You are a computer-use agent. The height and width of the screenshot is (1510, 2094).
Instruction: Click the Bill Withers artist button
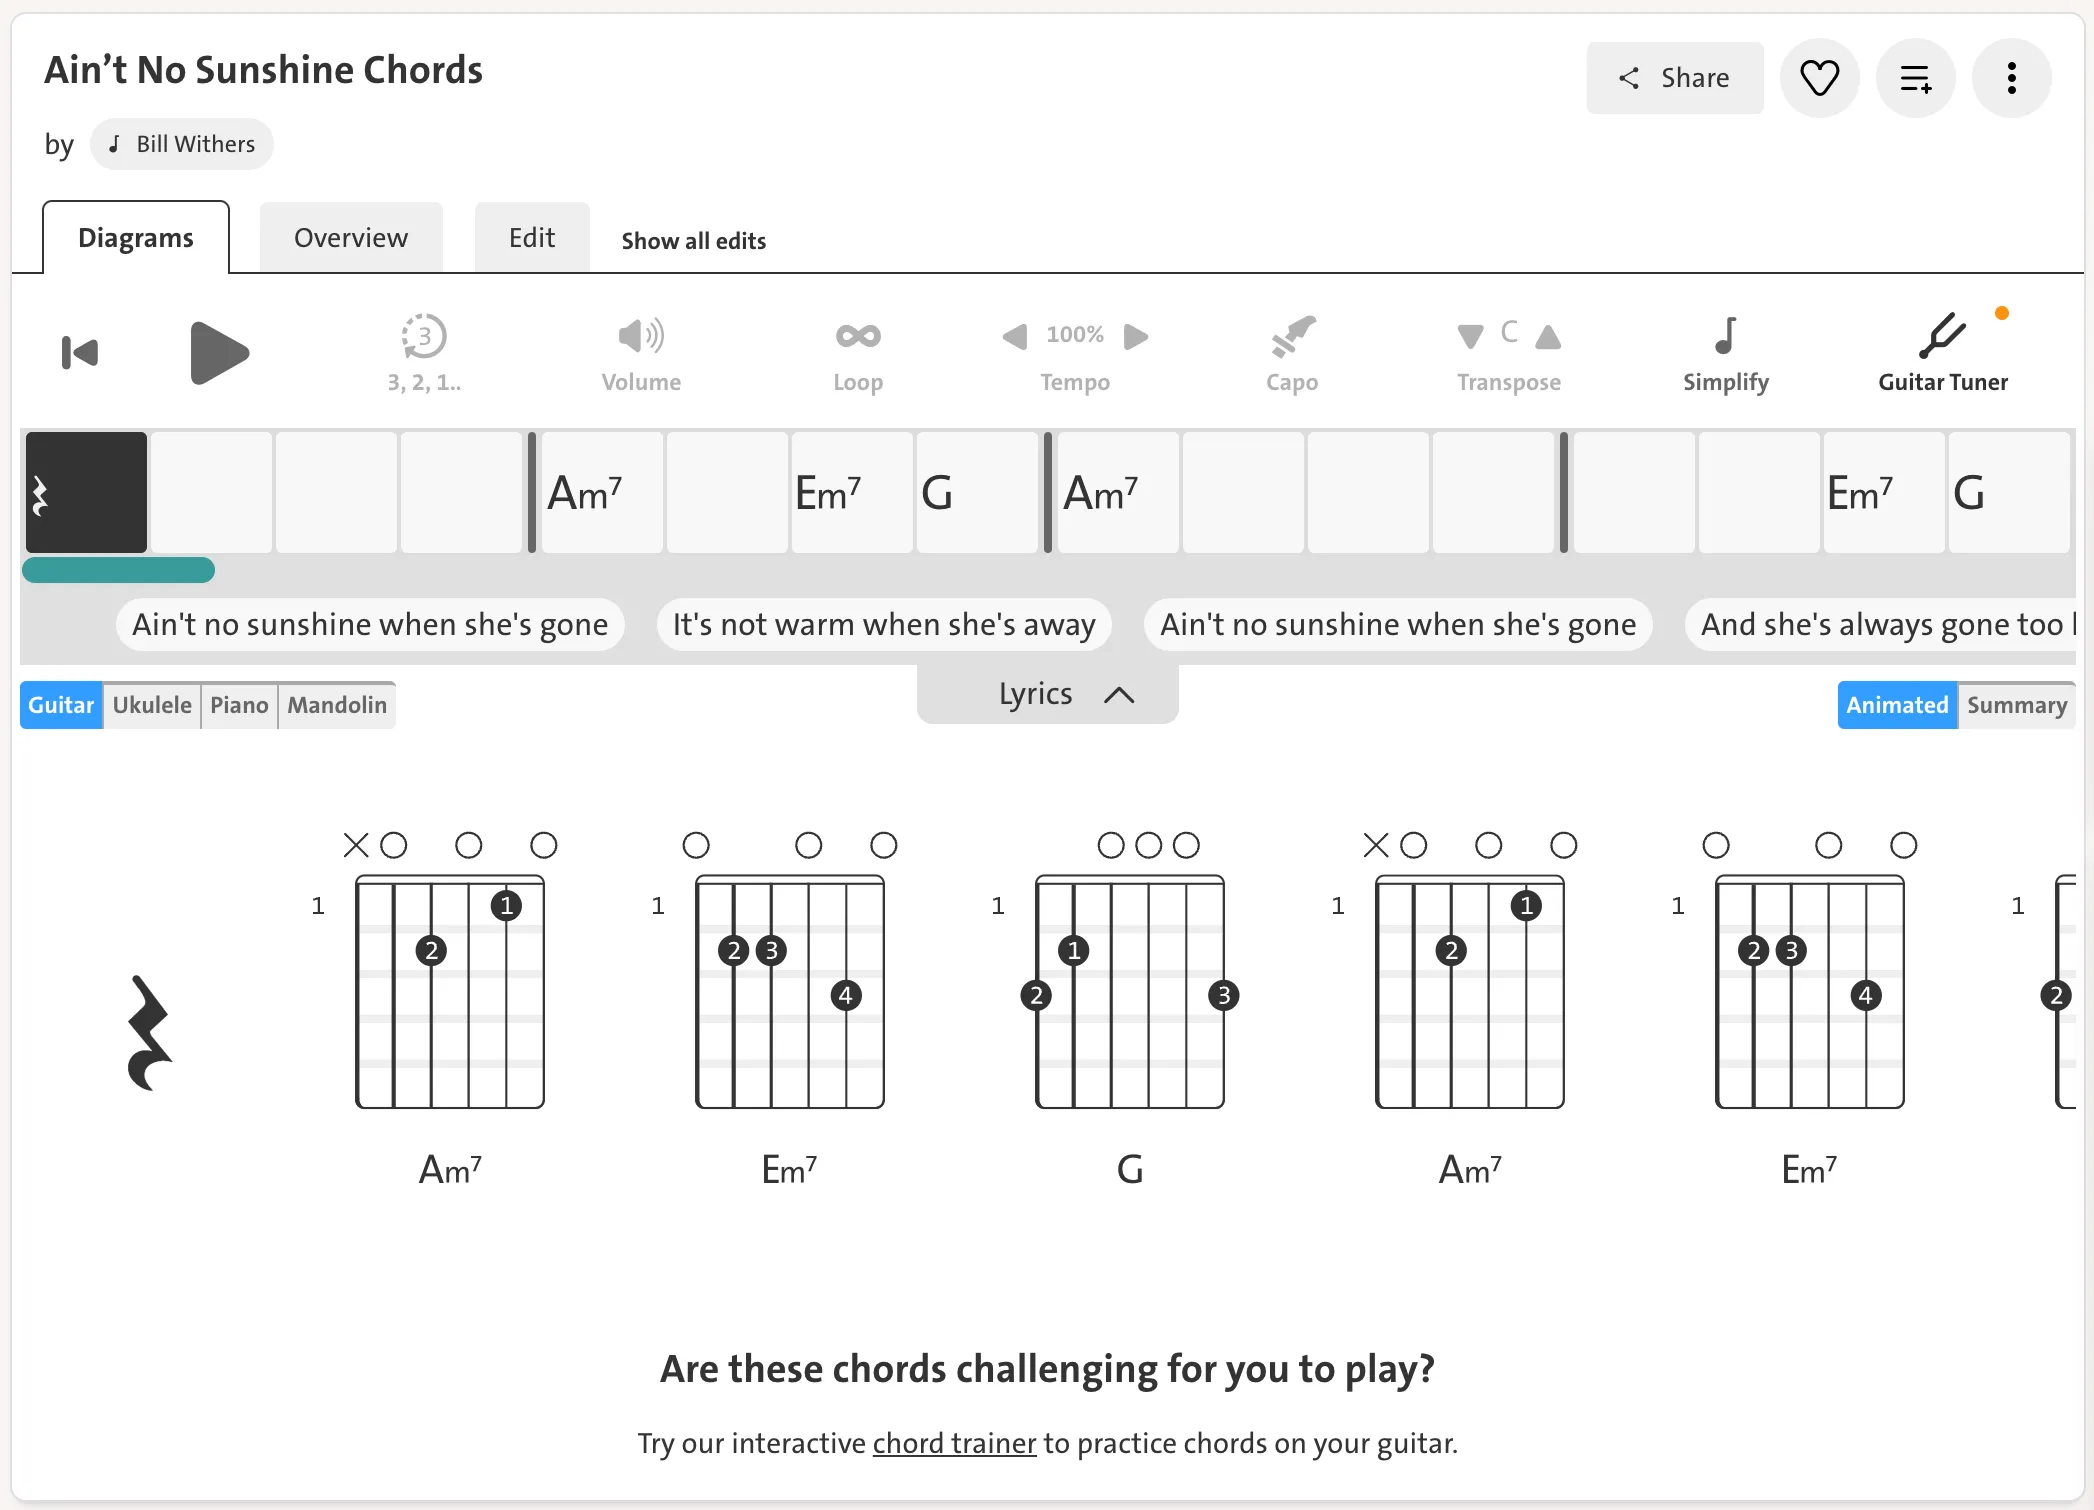click(x=181, y=144)
